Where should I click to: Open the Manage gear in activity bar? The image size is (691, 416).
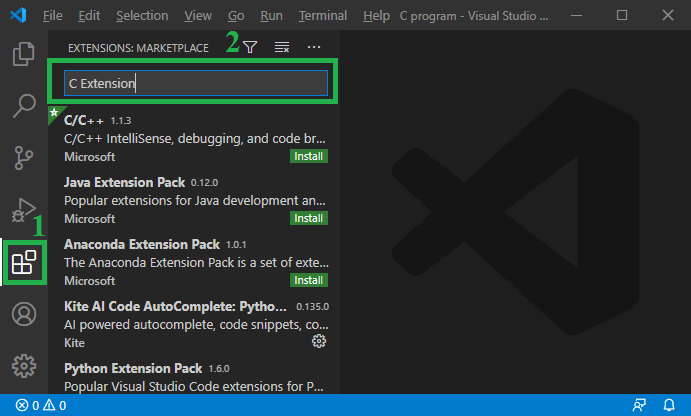24,366
